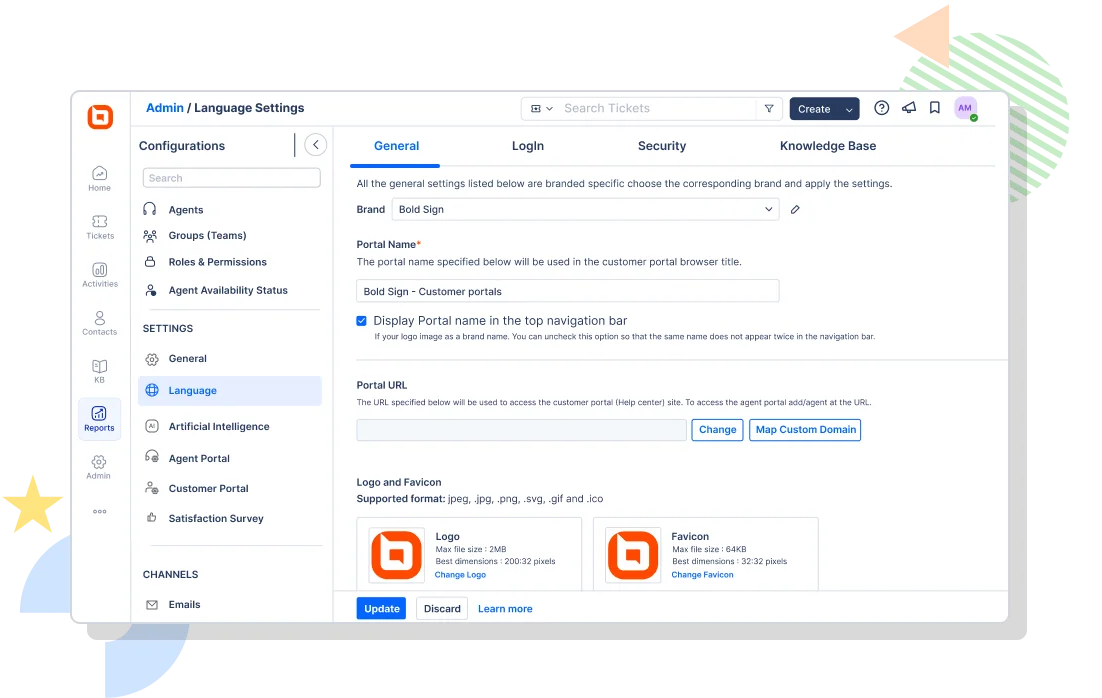Collapse the Configurations panel with arrow button
The height and width of the screenshot is (698, 1102).
[x=316, y=145]
